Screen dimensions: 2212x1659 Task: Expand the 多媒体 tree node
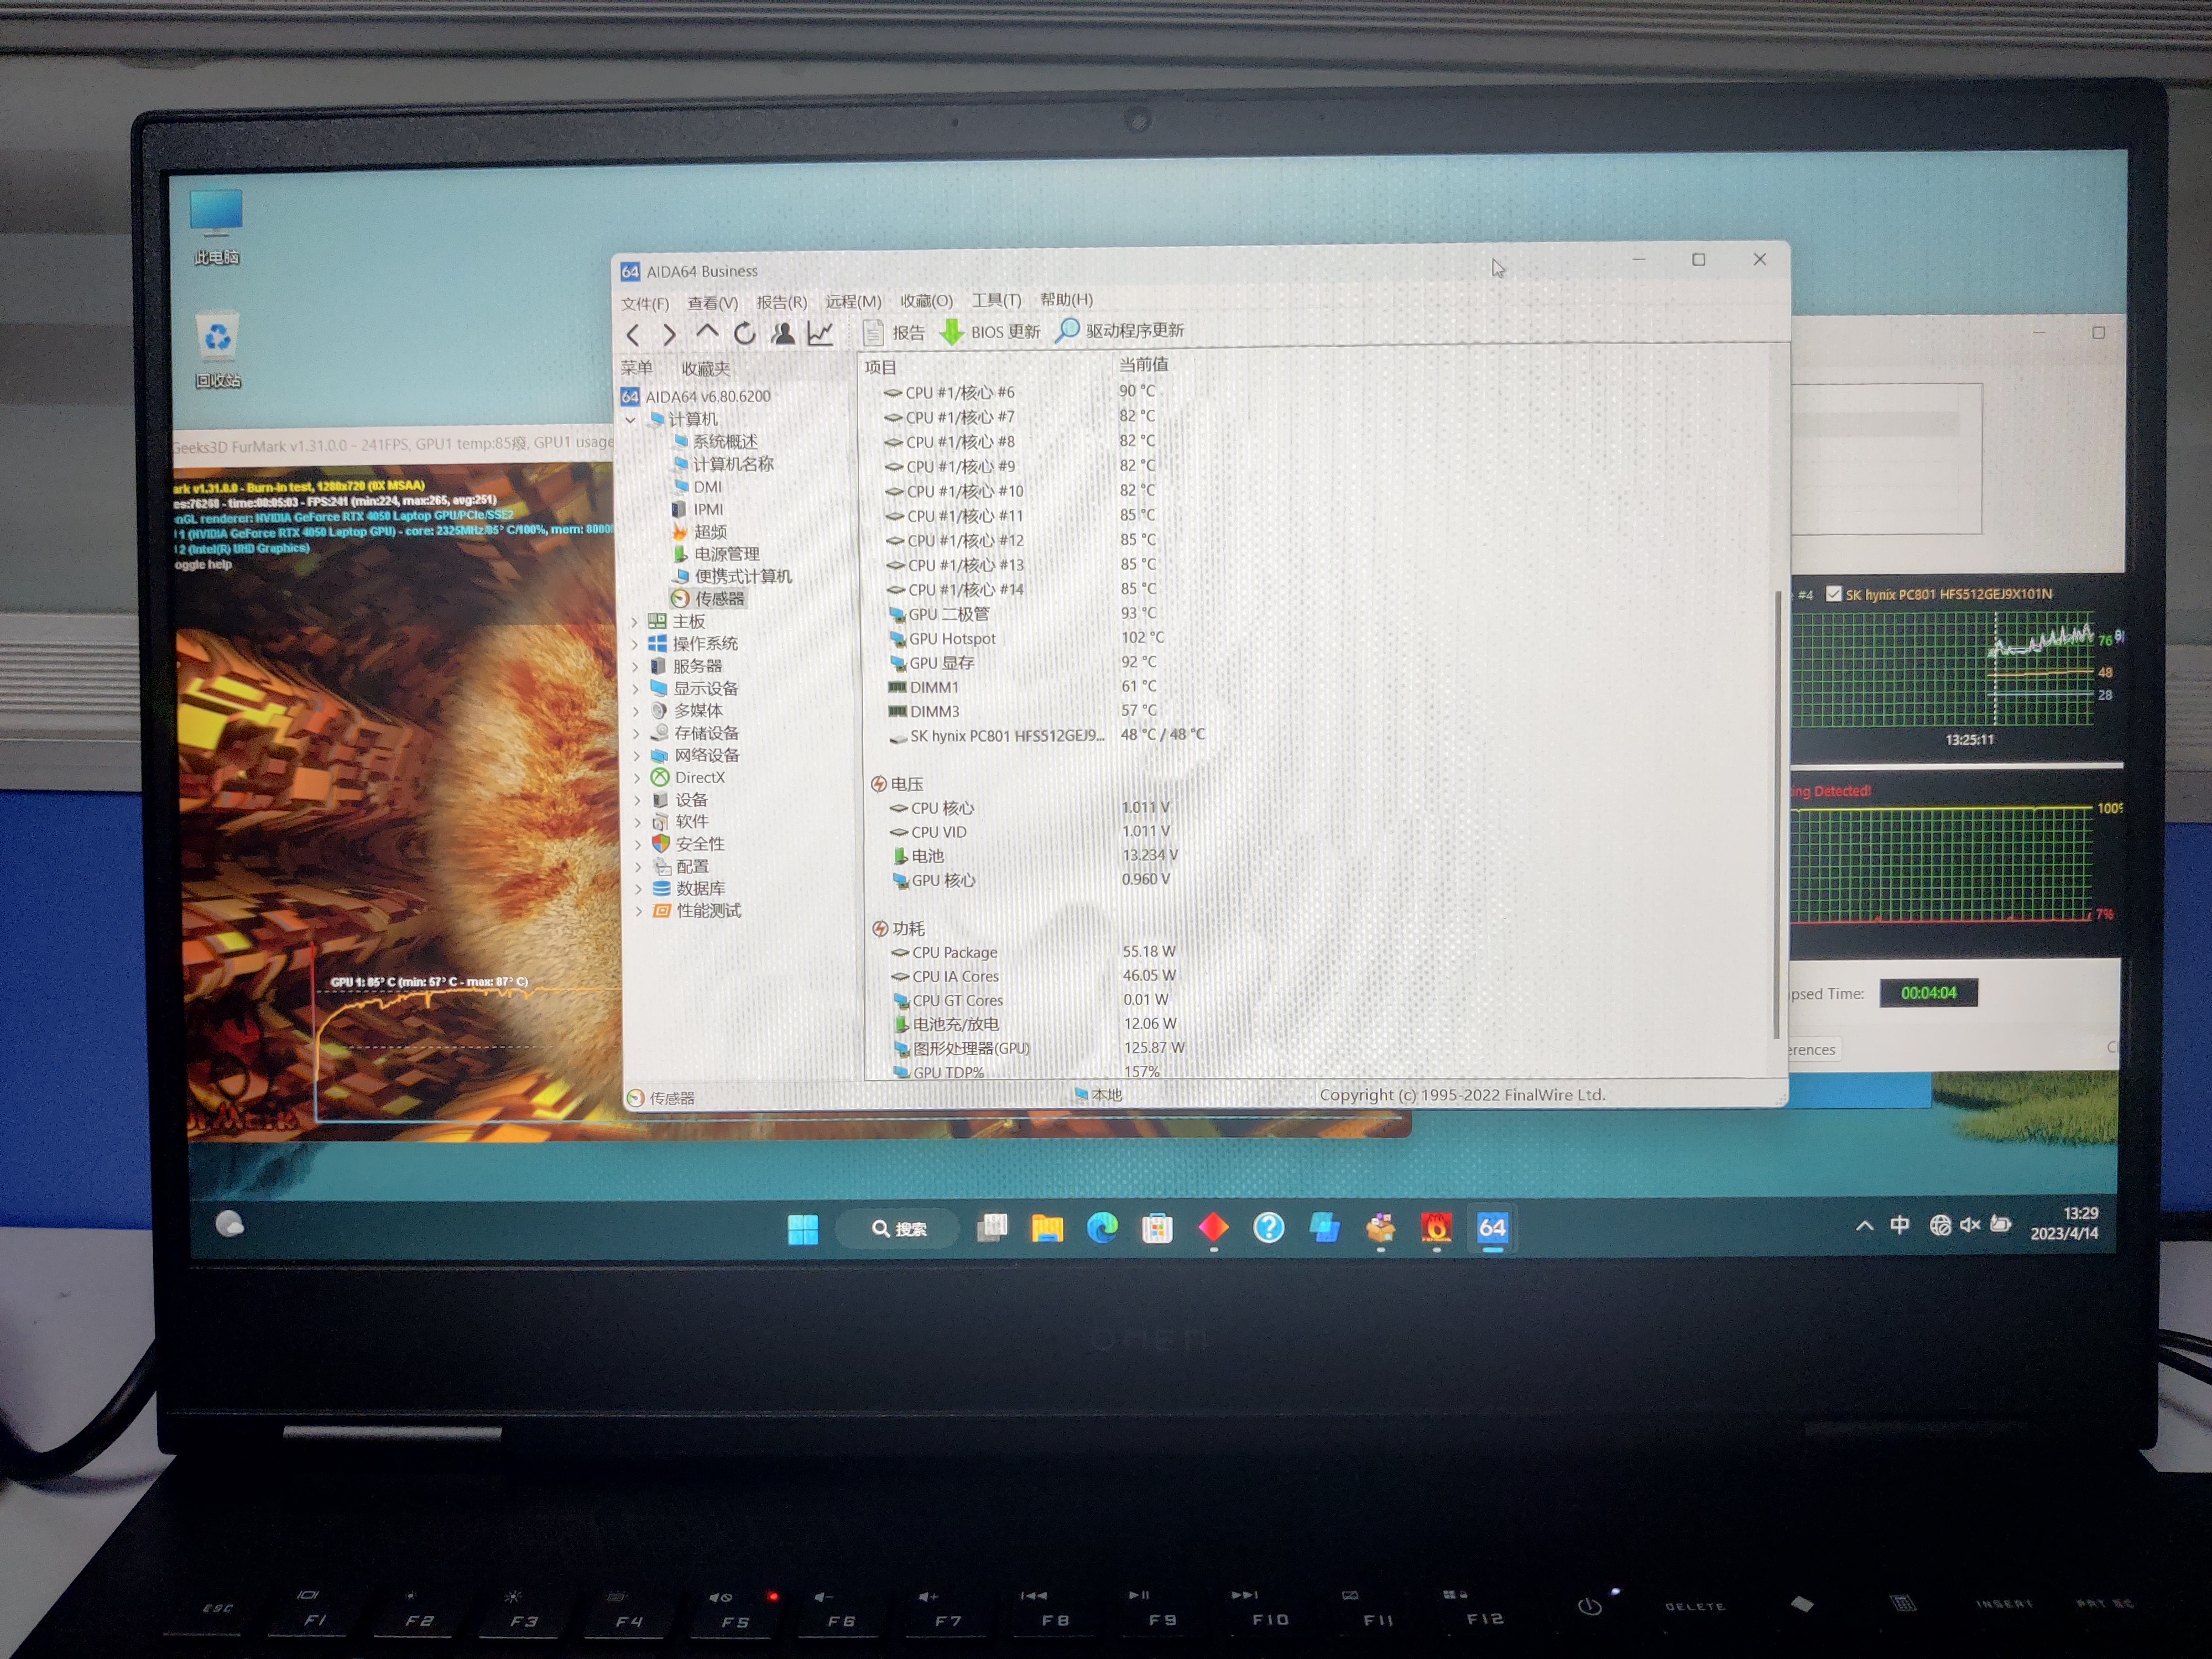636,711
